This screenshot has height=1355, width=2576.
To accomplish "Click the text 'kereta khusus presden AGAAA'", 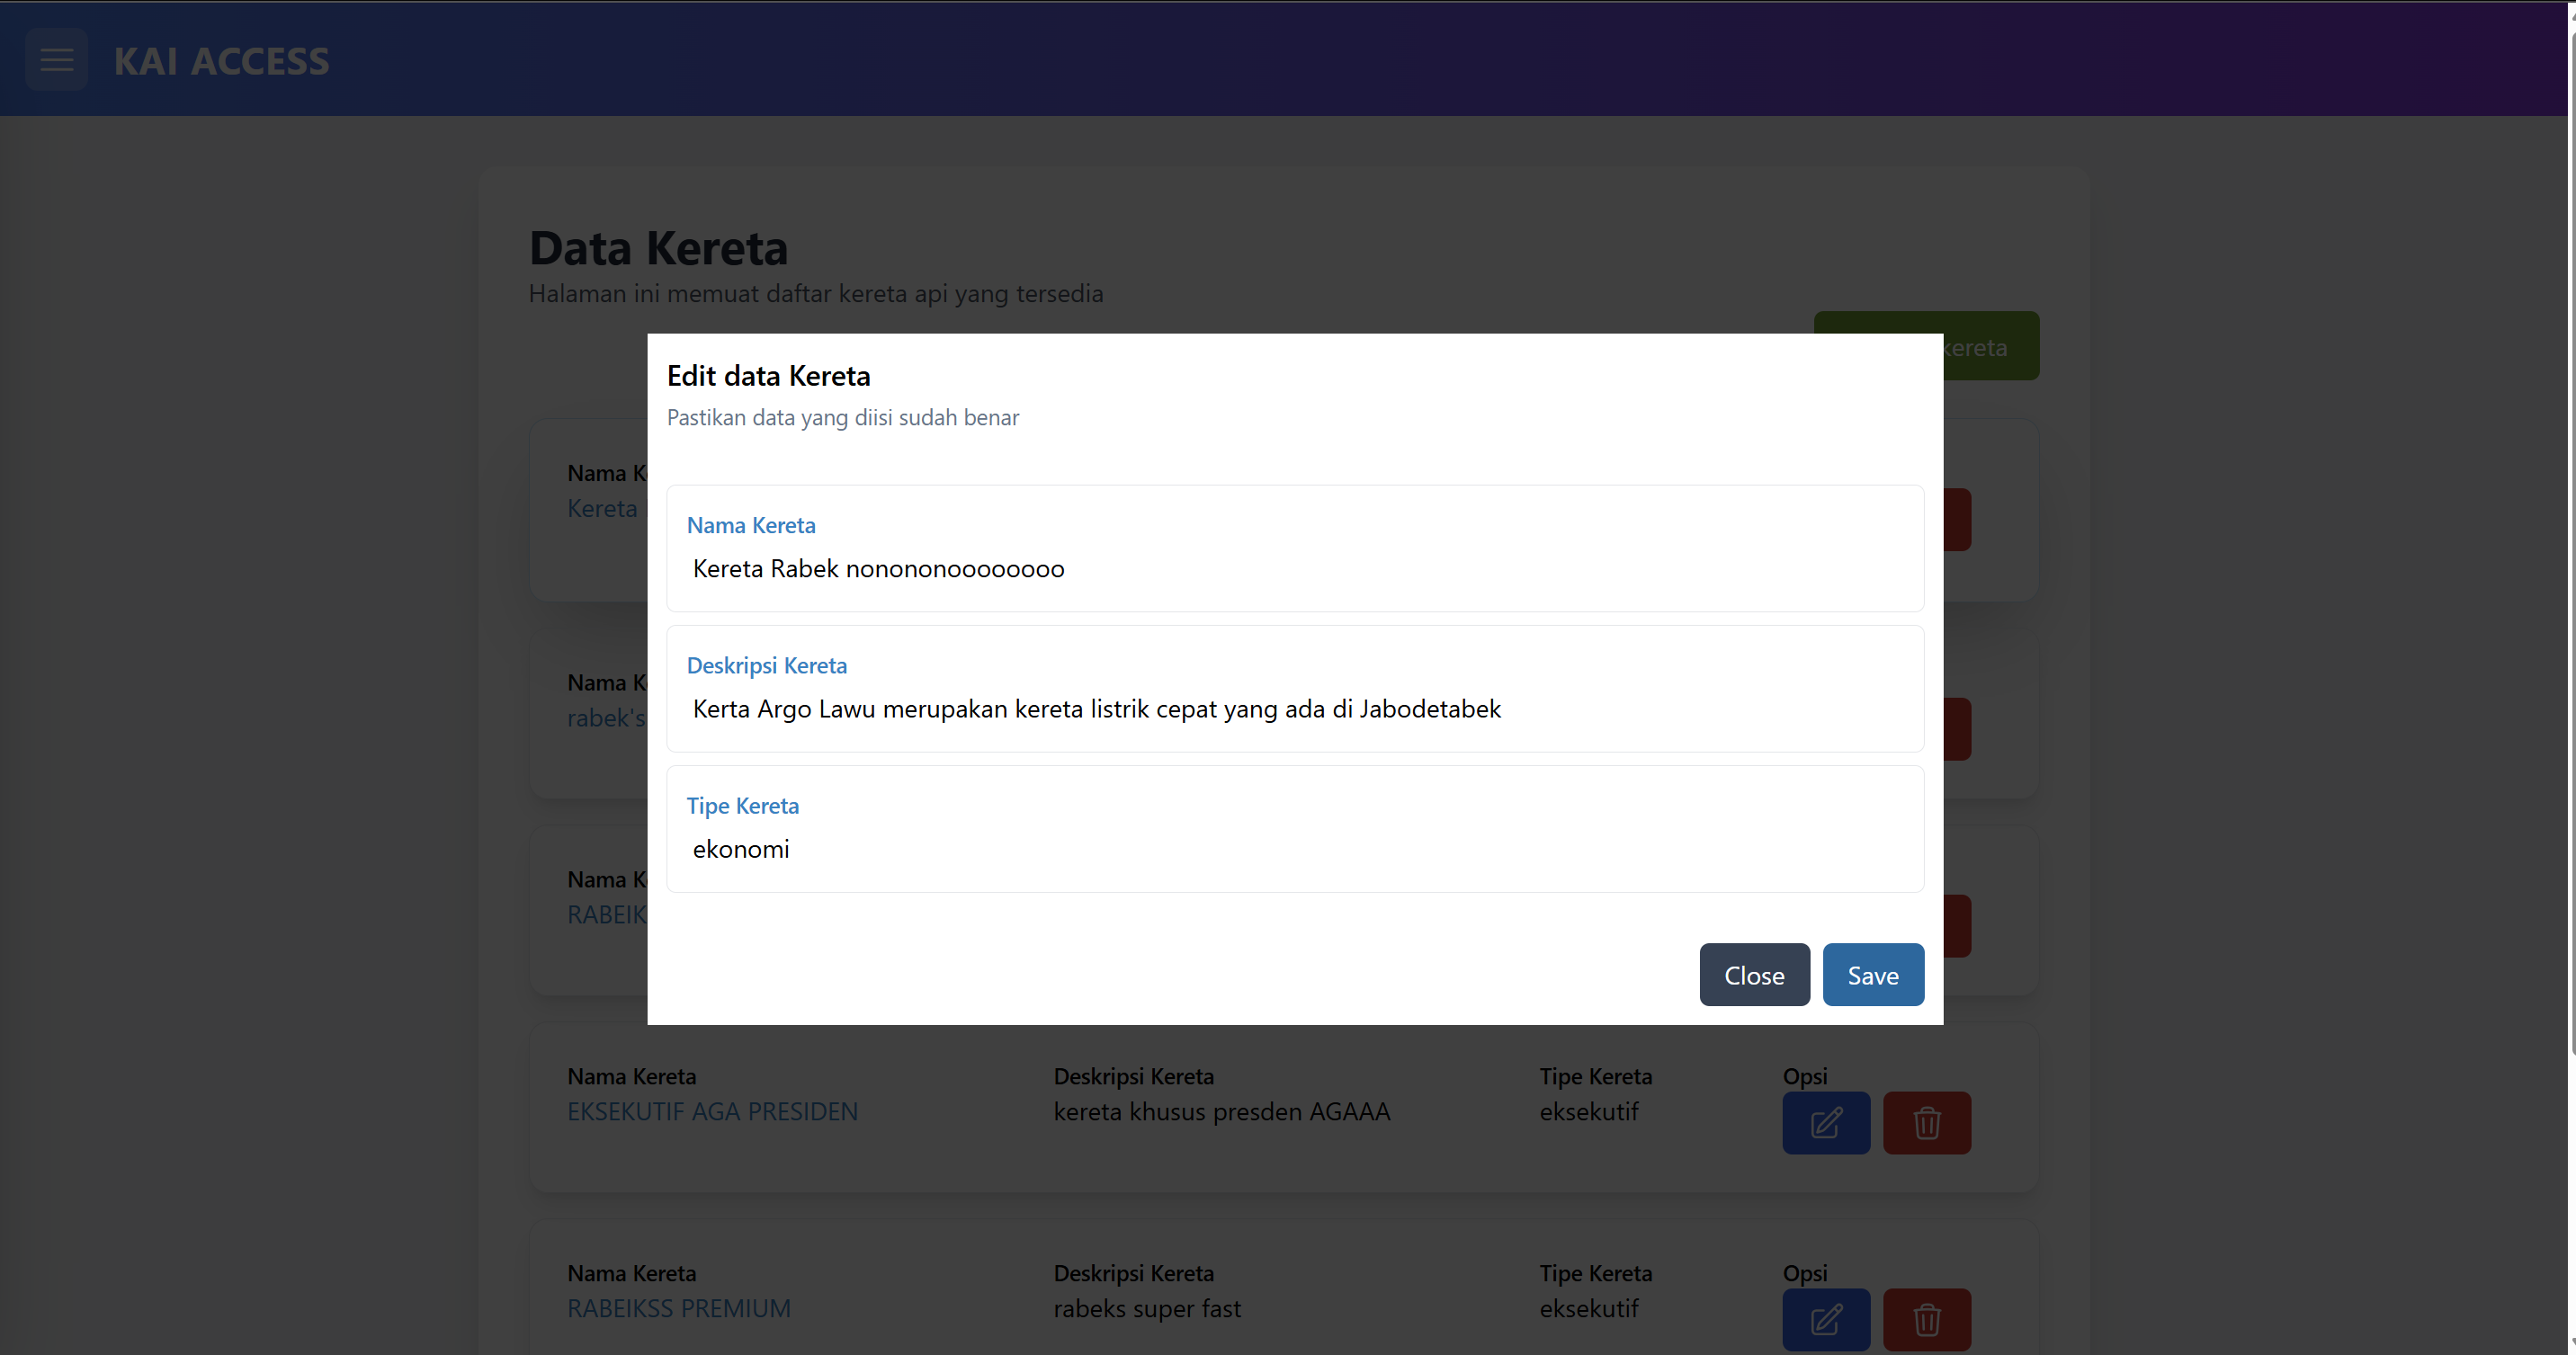I will point(1221,1111).
